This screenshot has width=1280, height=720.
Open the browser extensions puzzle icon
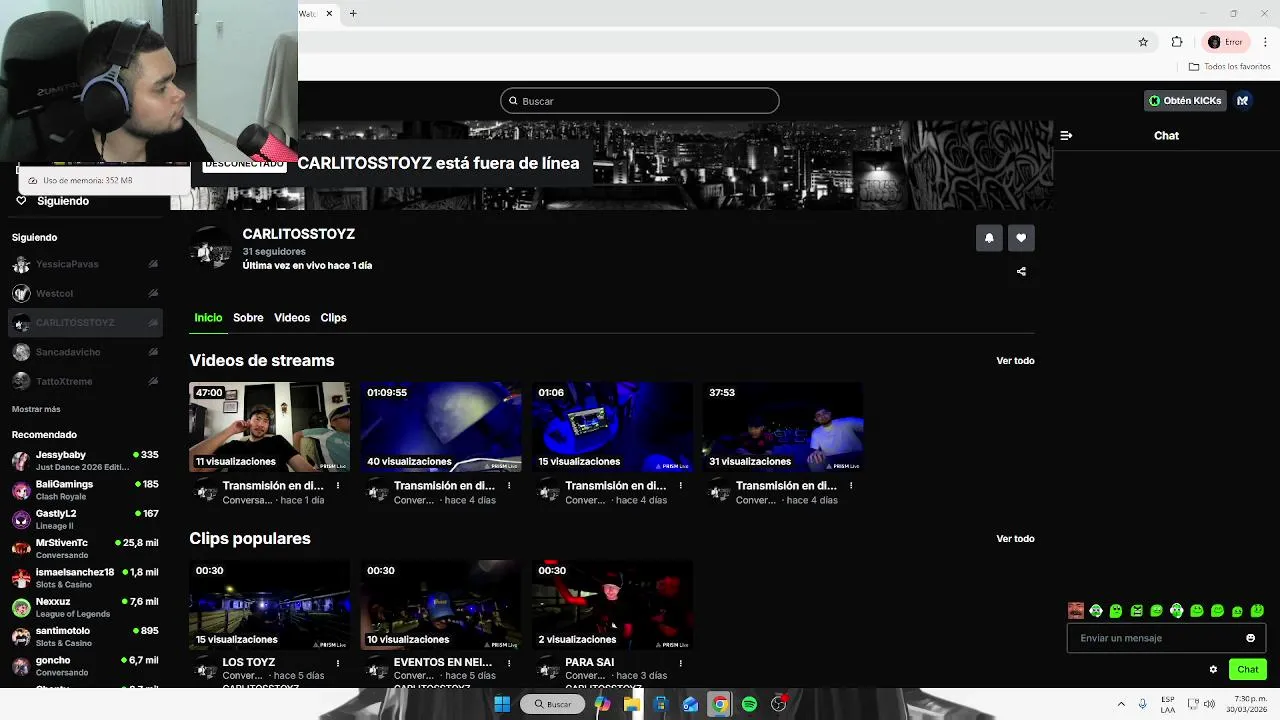click(x=1177, y=42)
